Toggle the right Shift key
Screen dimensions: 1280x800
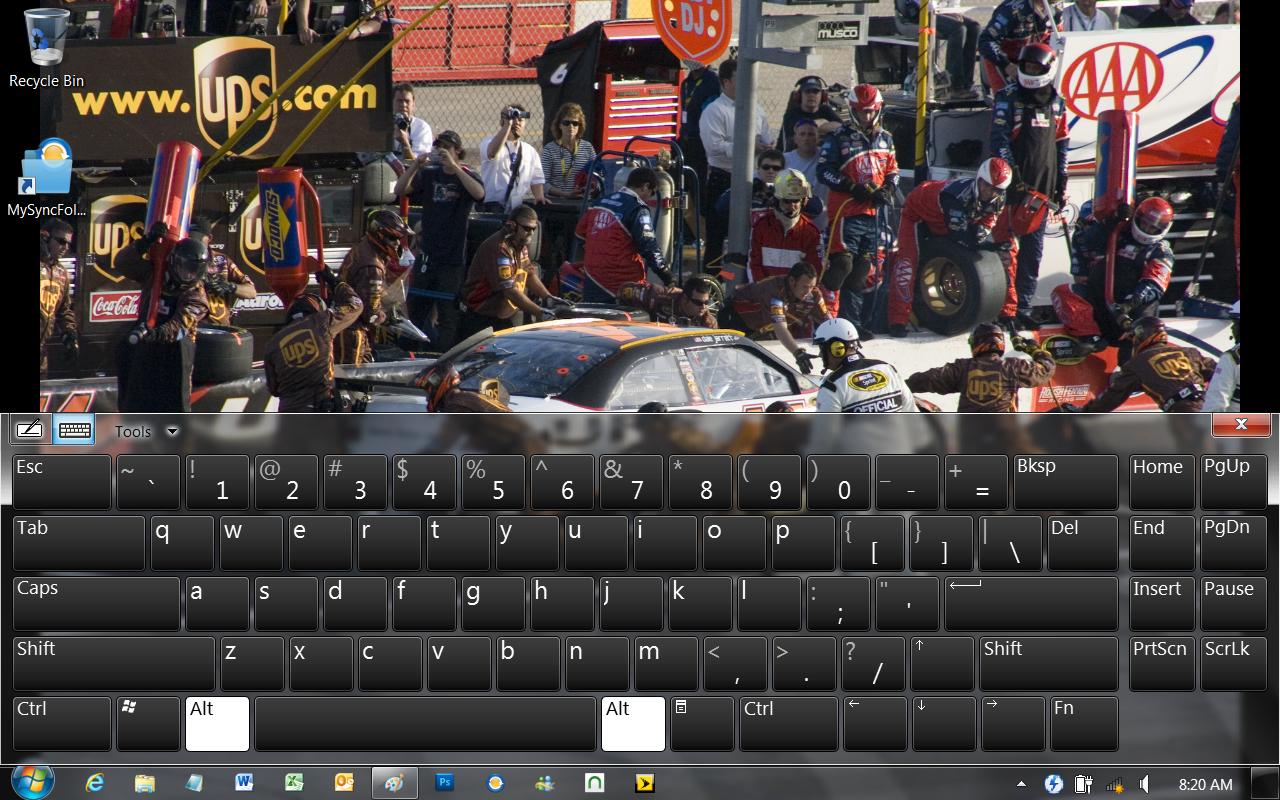(x=1049, y=664)
